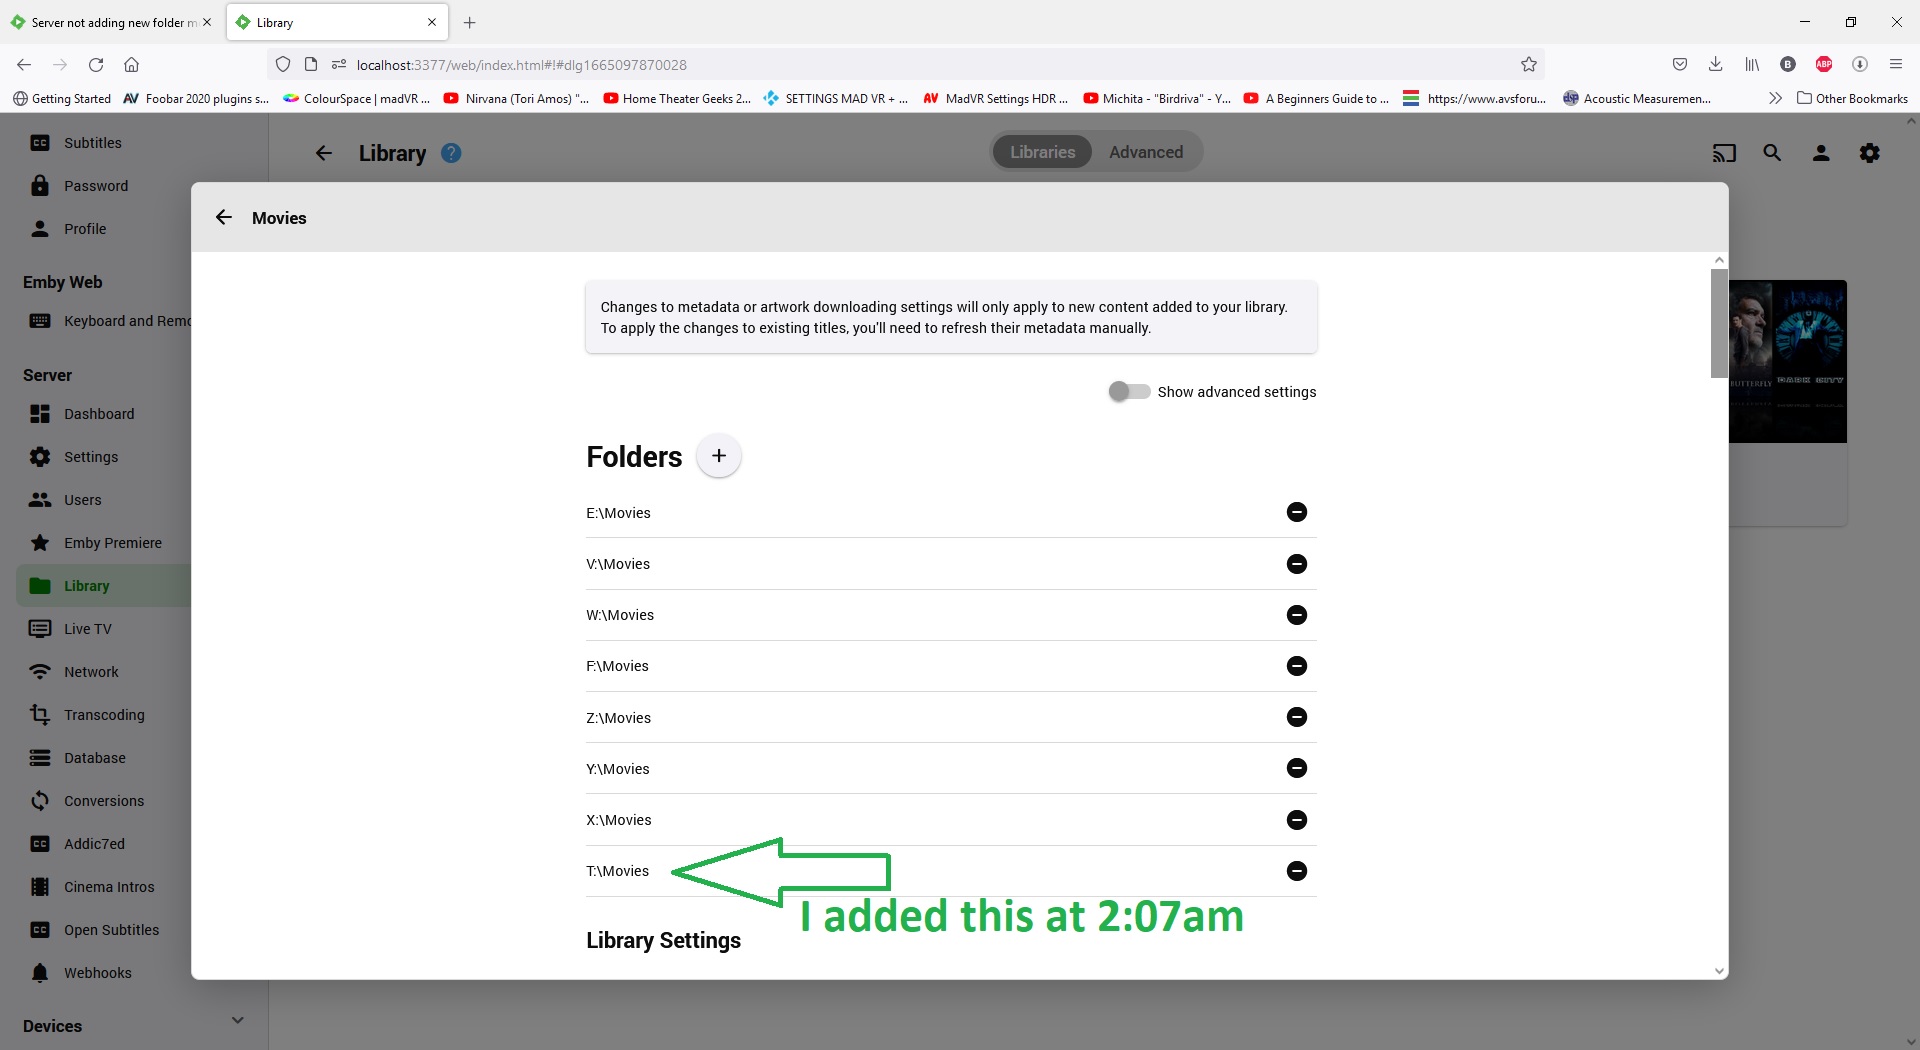Expand the sidebar scroll-down chevron
1920x1050 pixels.
pos(237,1020)
